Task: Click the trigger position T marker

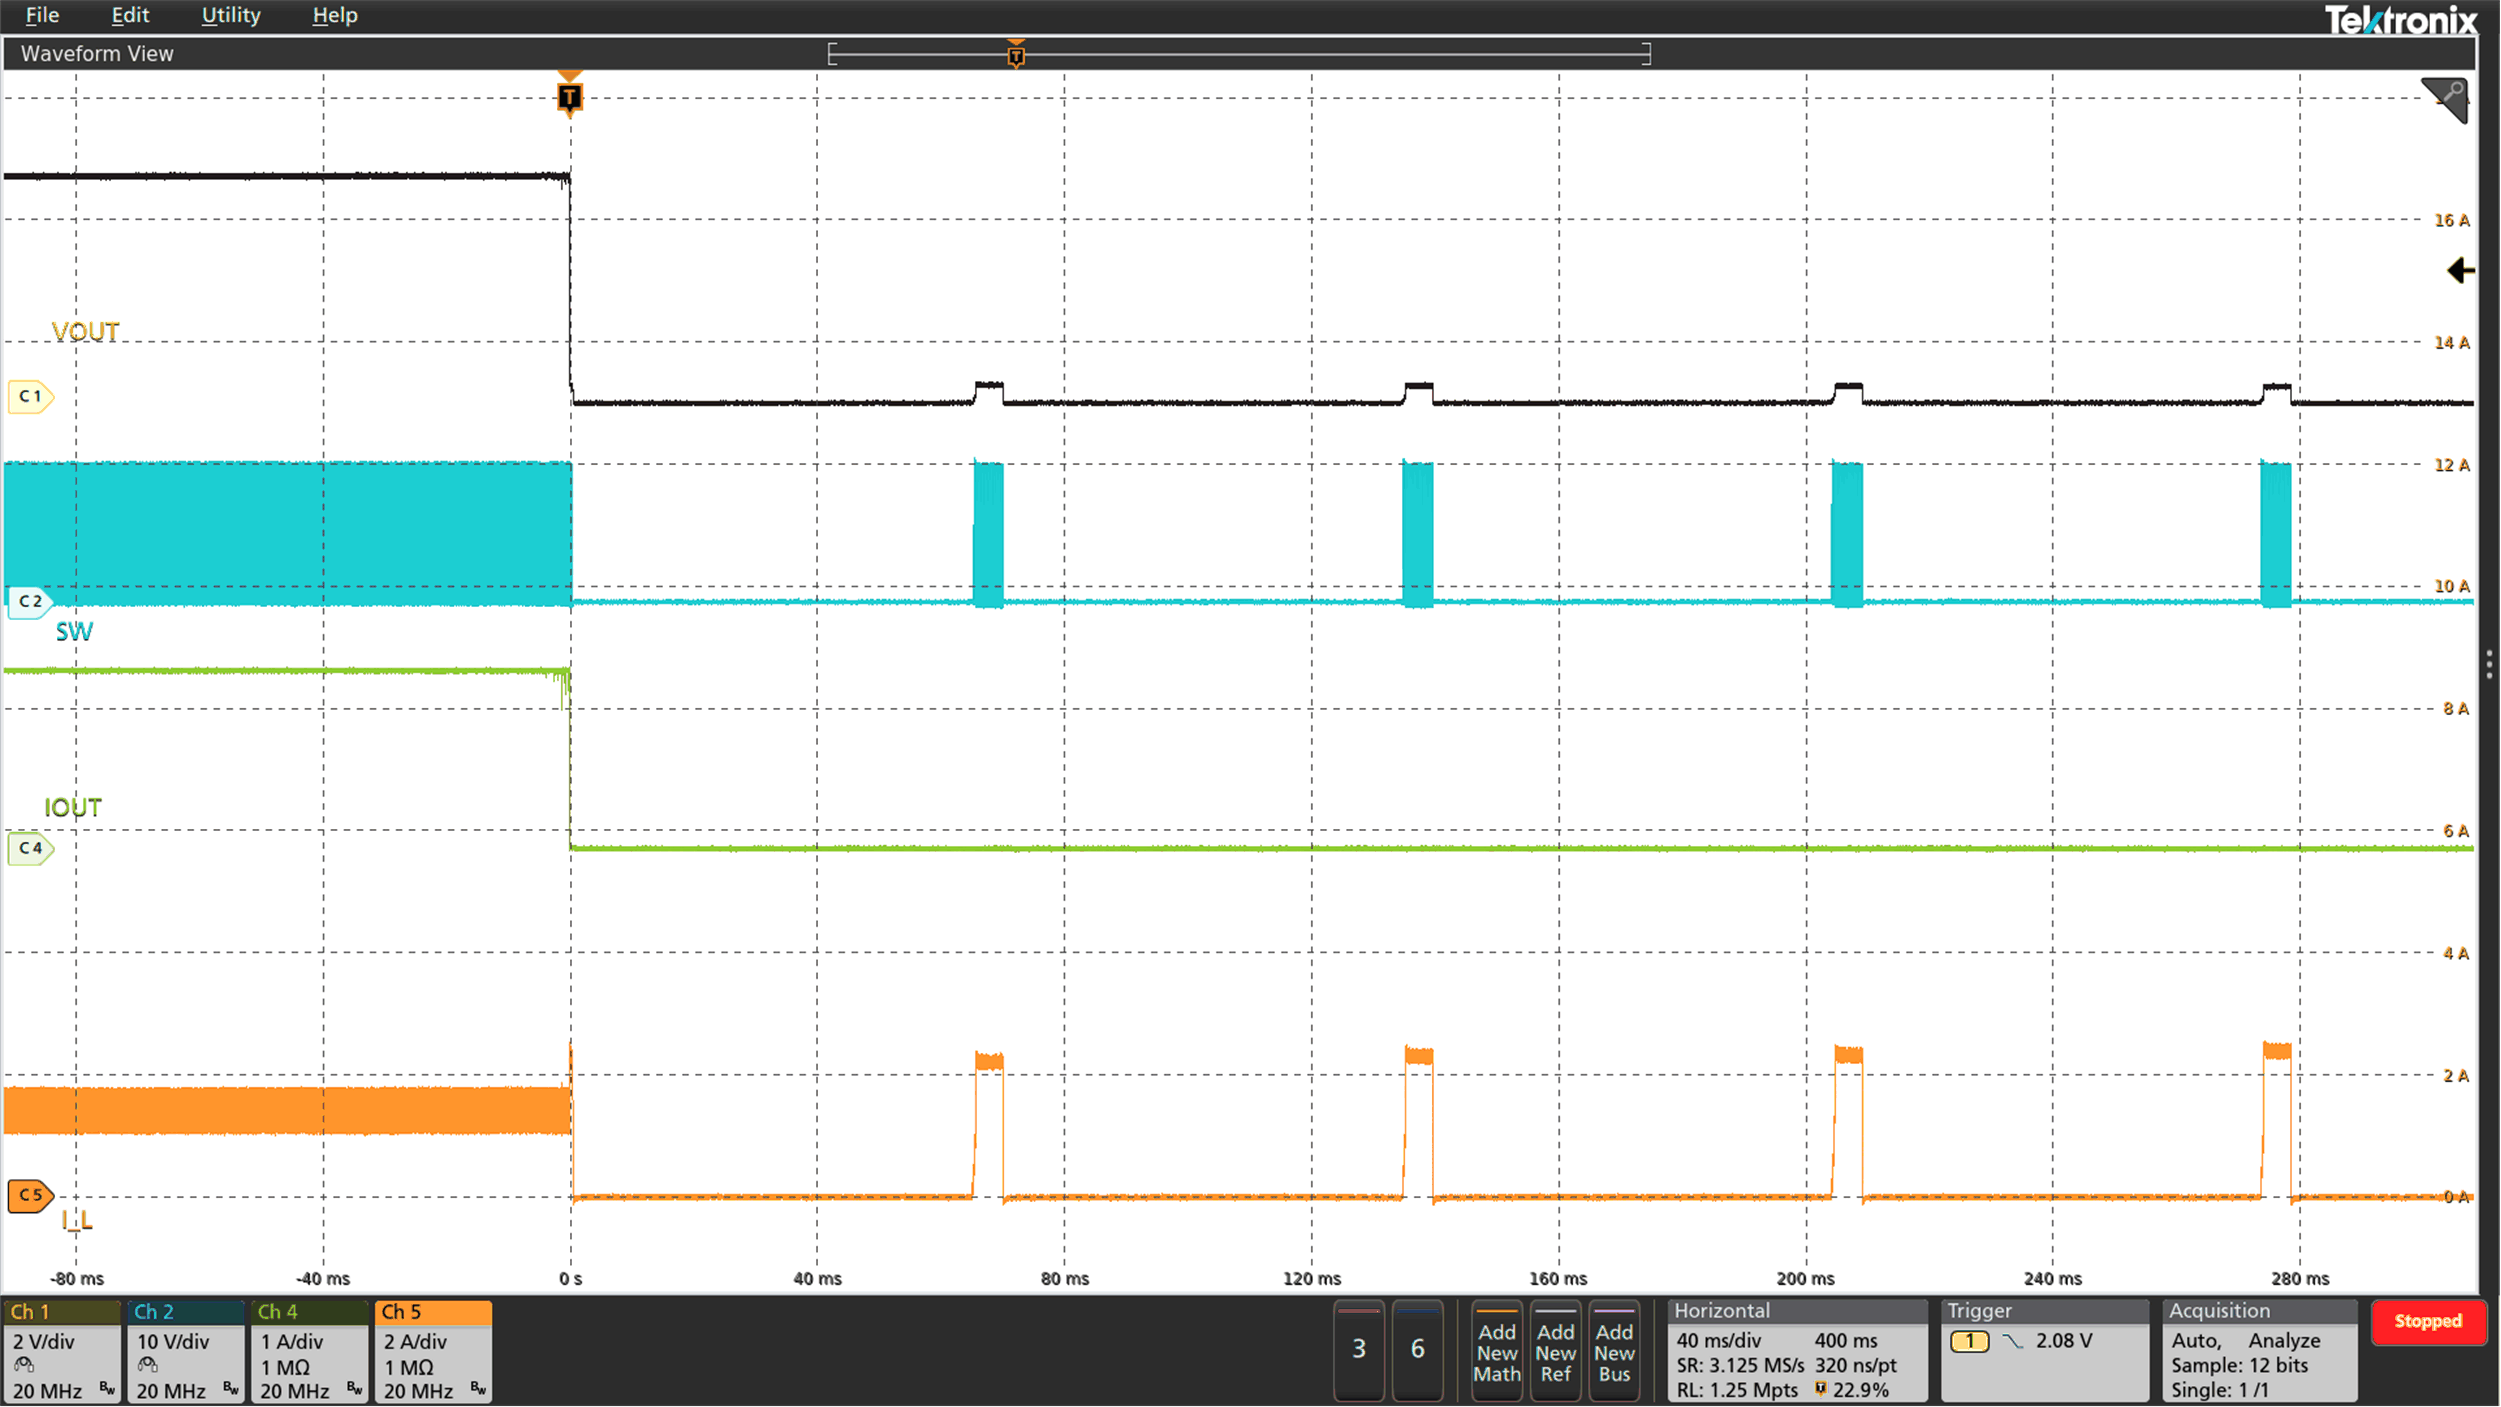Action: [x=569, y=97]
